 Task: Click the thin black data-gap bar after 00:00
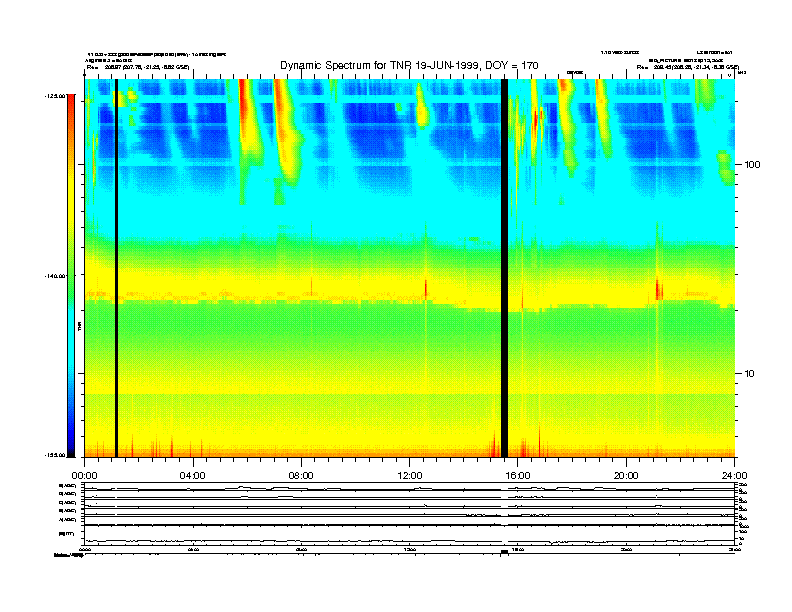(116, 268)
